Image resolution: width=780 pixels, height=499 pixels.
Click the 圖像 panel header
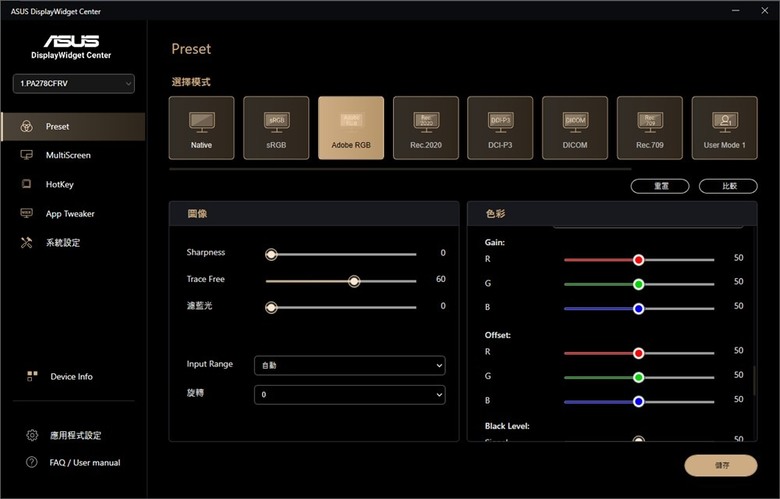pos(314,214)
